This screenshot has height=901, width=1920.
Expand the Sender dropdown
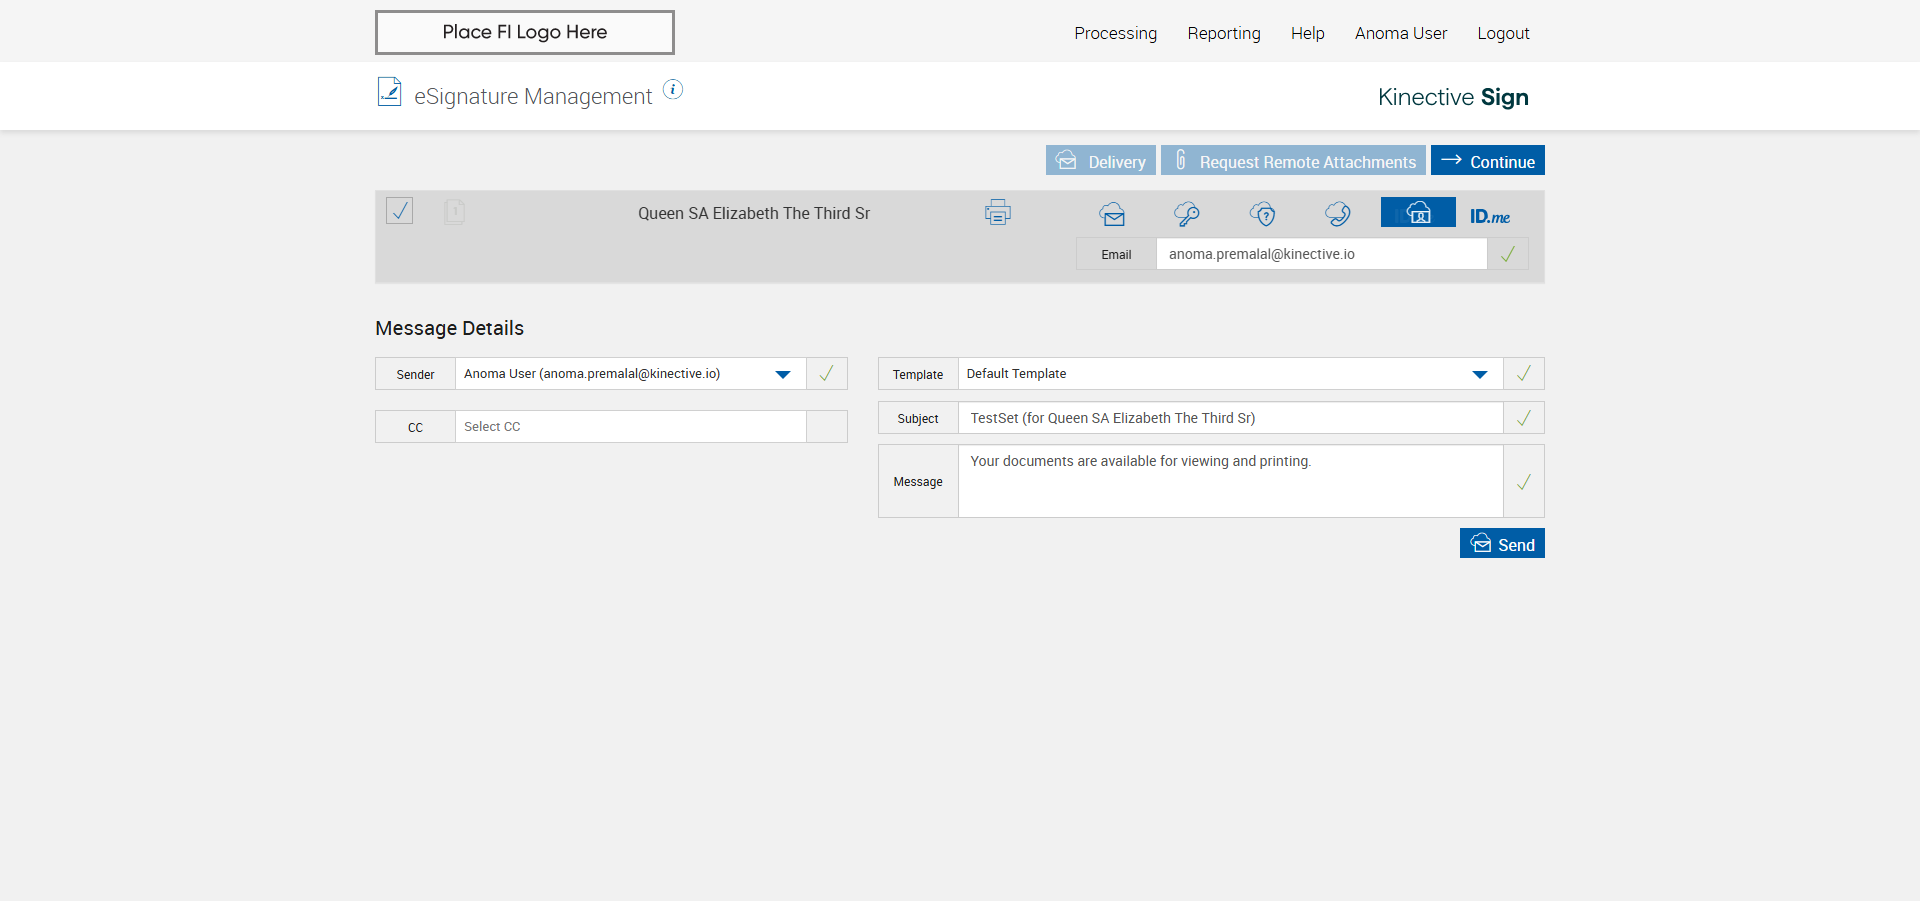click(783, 374)
